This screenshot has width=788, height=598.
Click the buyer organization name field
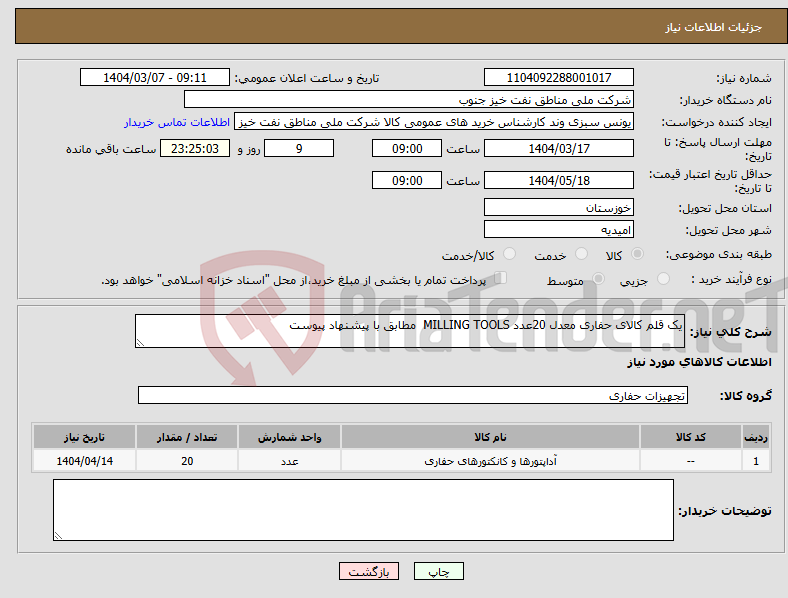pos(409,99)
